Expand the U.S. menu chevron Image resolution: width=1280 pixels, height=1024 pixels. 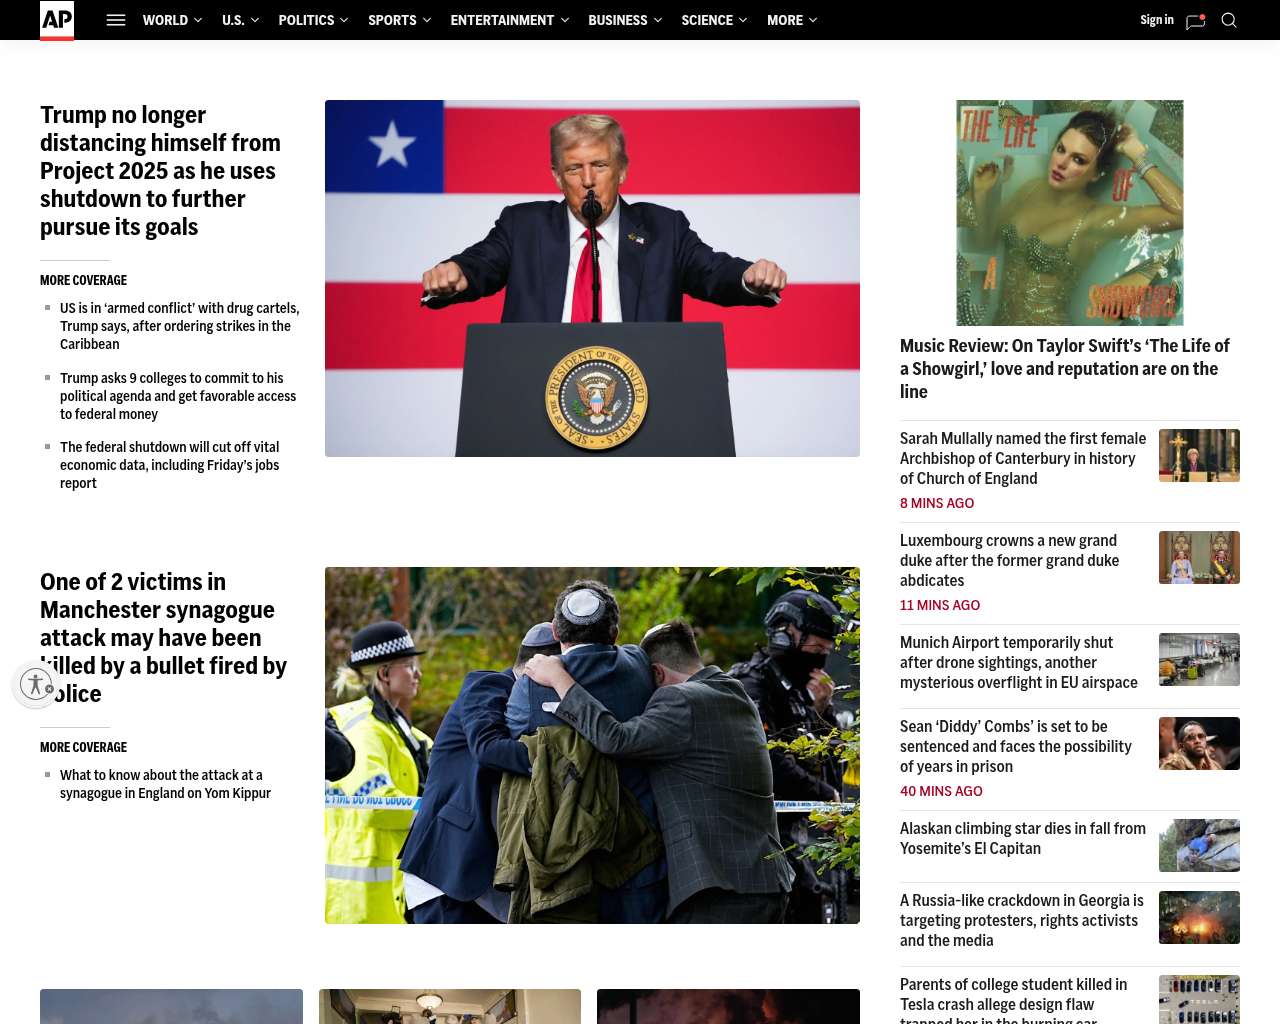click(255, 20)
